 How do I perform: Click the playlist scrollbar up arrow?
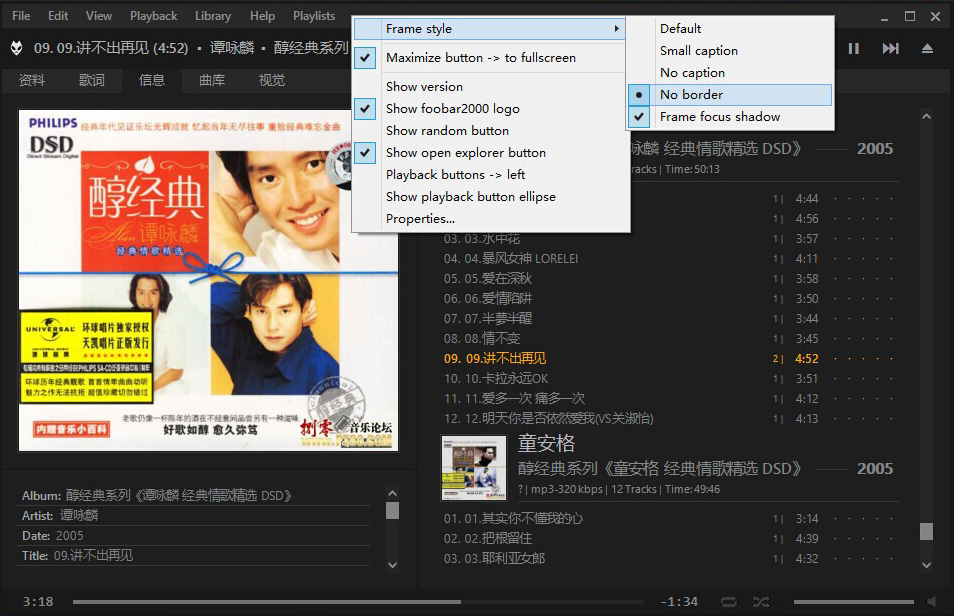coord(927,116)
